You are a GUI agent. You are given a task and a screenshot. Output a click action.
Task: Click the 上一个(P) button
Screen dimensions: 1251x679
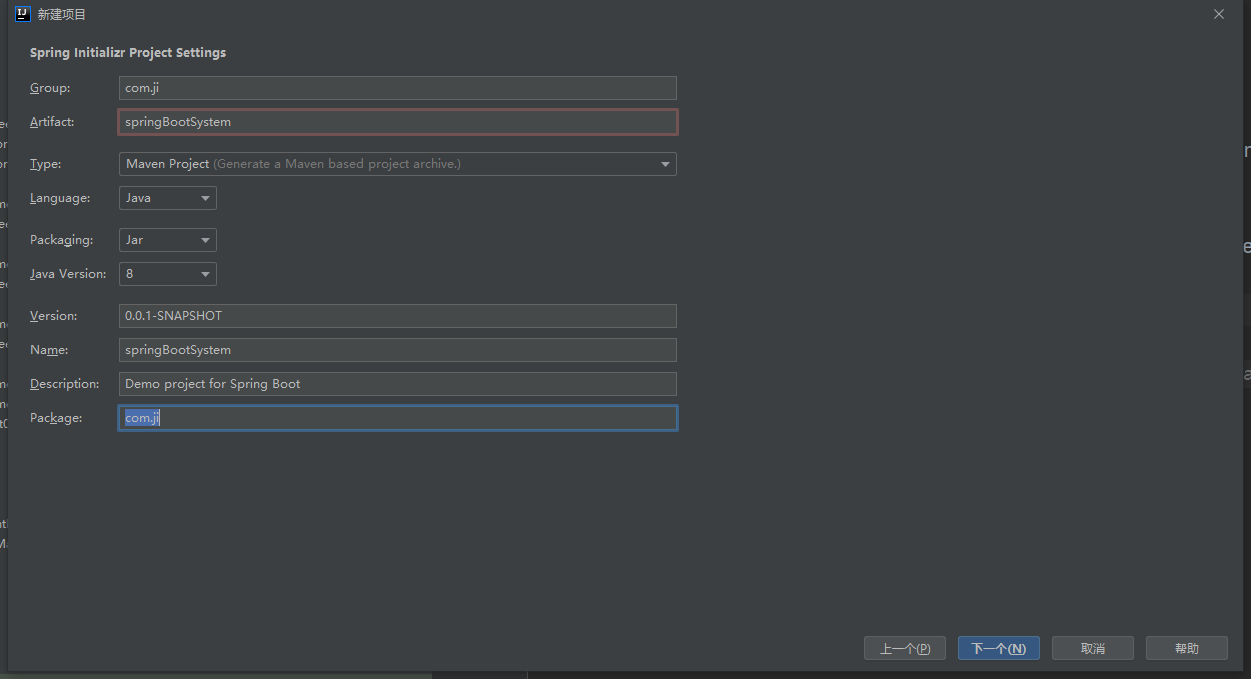coord(904,647)
